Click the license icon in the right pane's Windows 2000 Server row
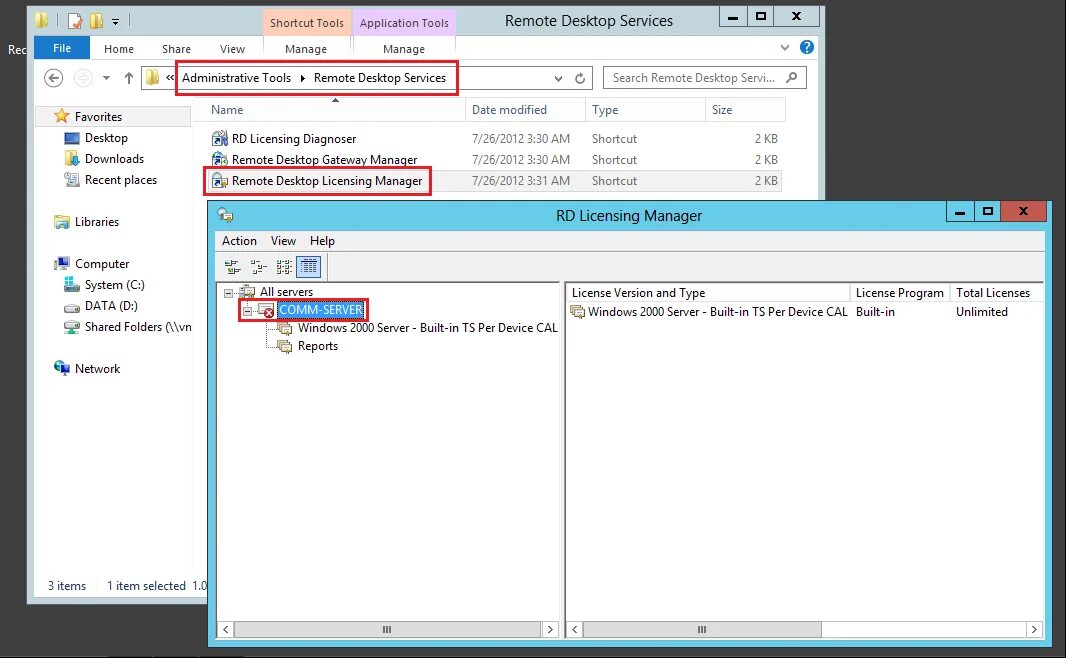The width and height of the screenshot is (1066, 658). 577,312
